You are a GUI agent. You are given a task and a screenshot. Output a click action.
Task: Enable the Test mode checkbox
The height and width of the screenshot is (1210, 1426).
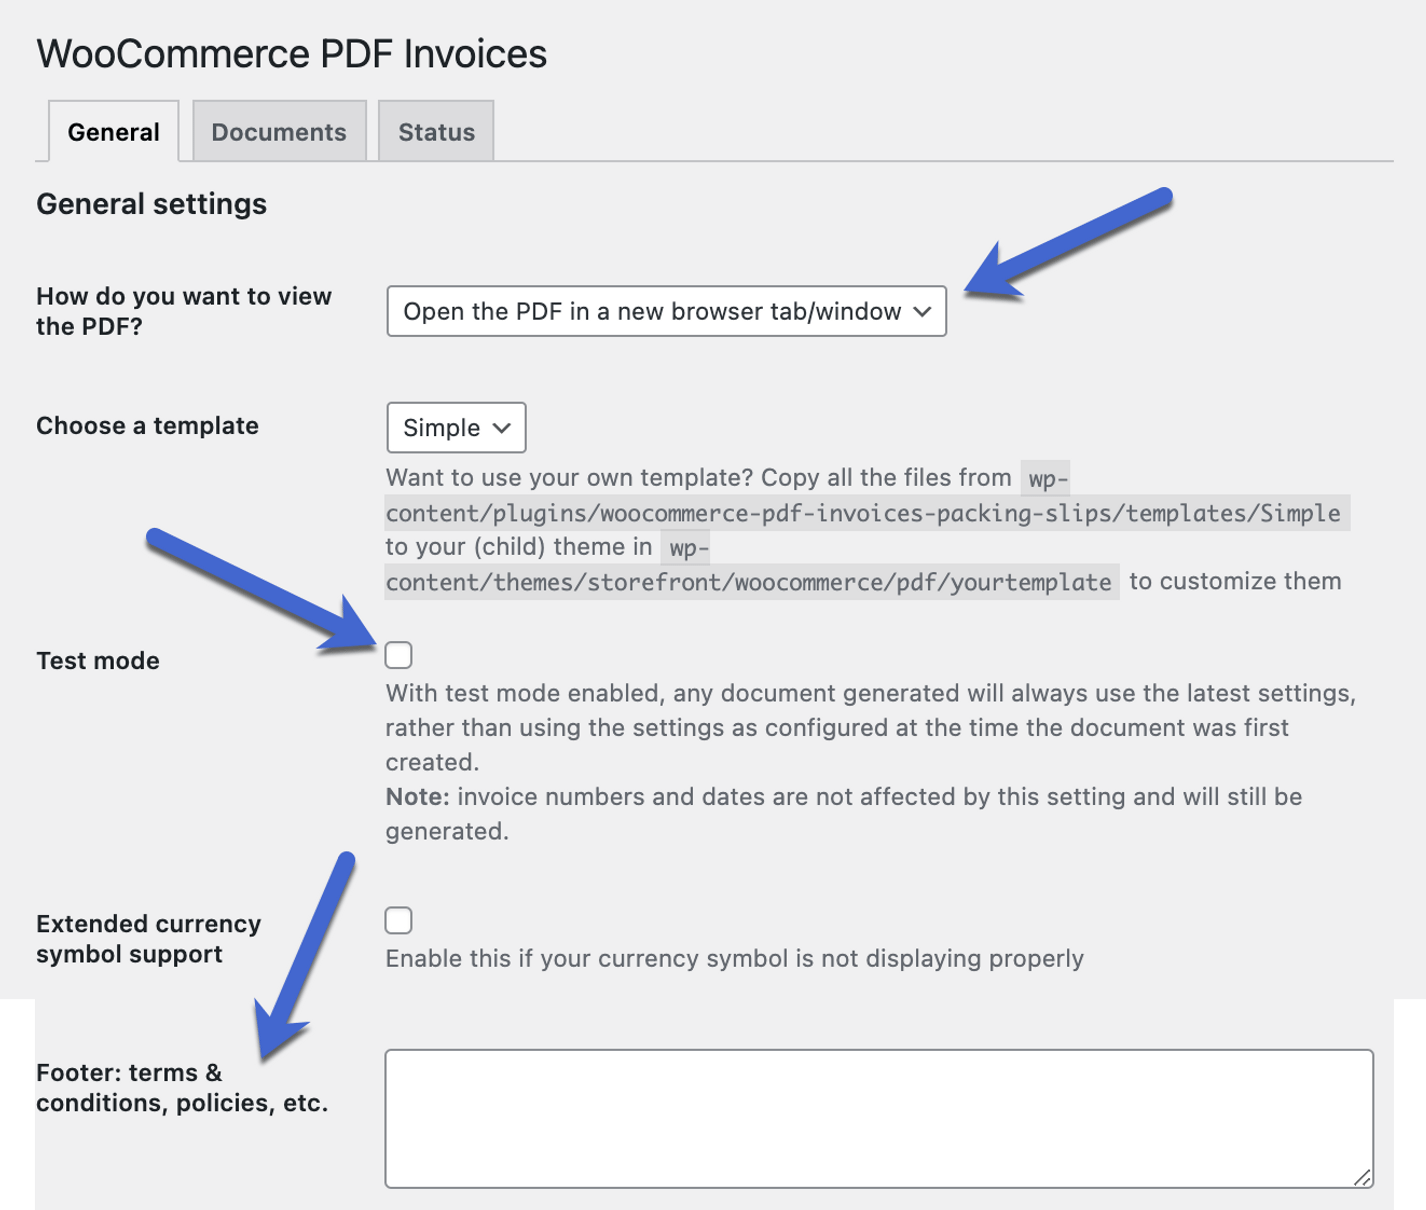click(x=398, y=655)
